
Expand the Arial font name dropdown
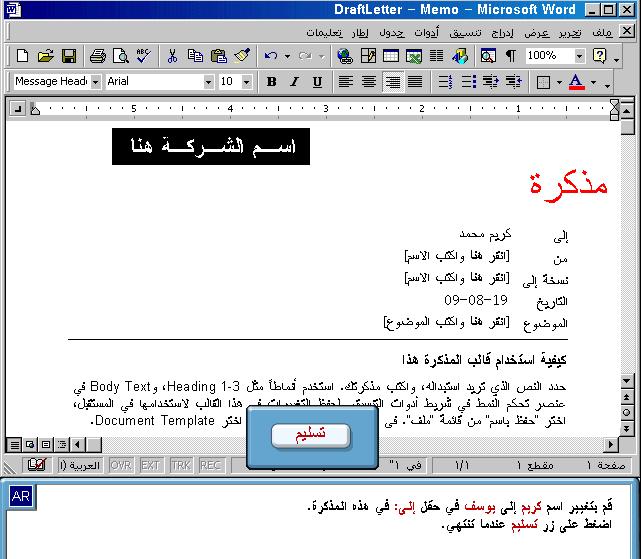[209, 82]
